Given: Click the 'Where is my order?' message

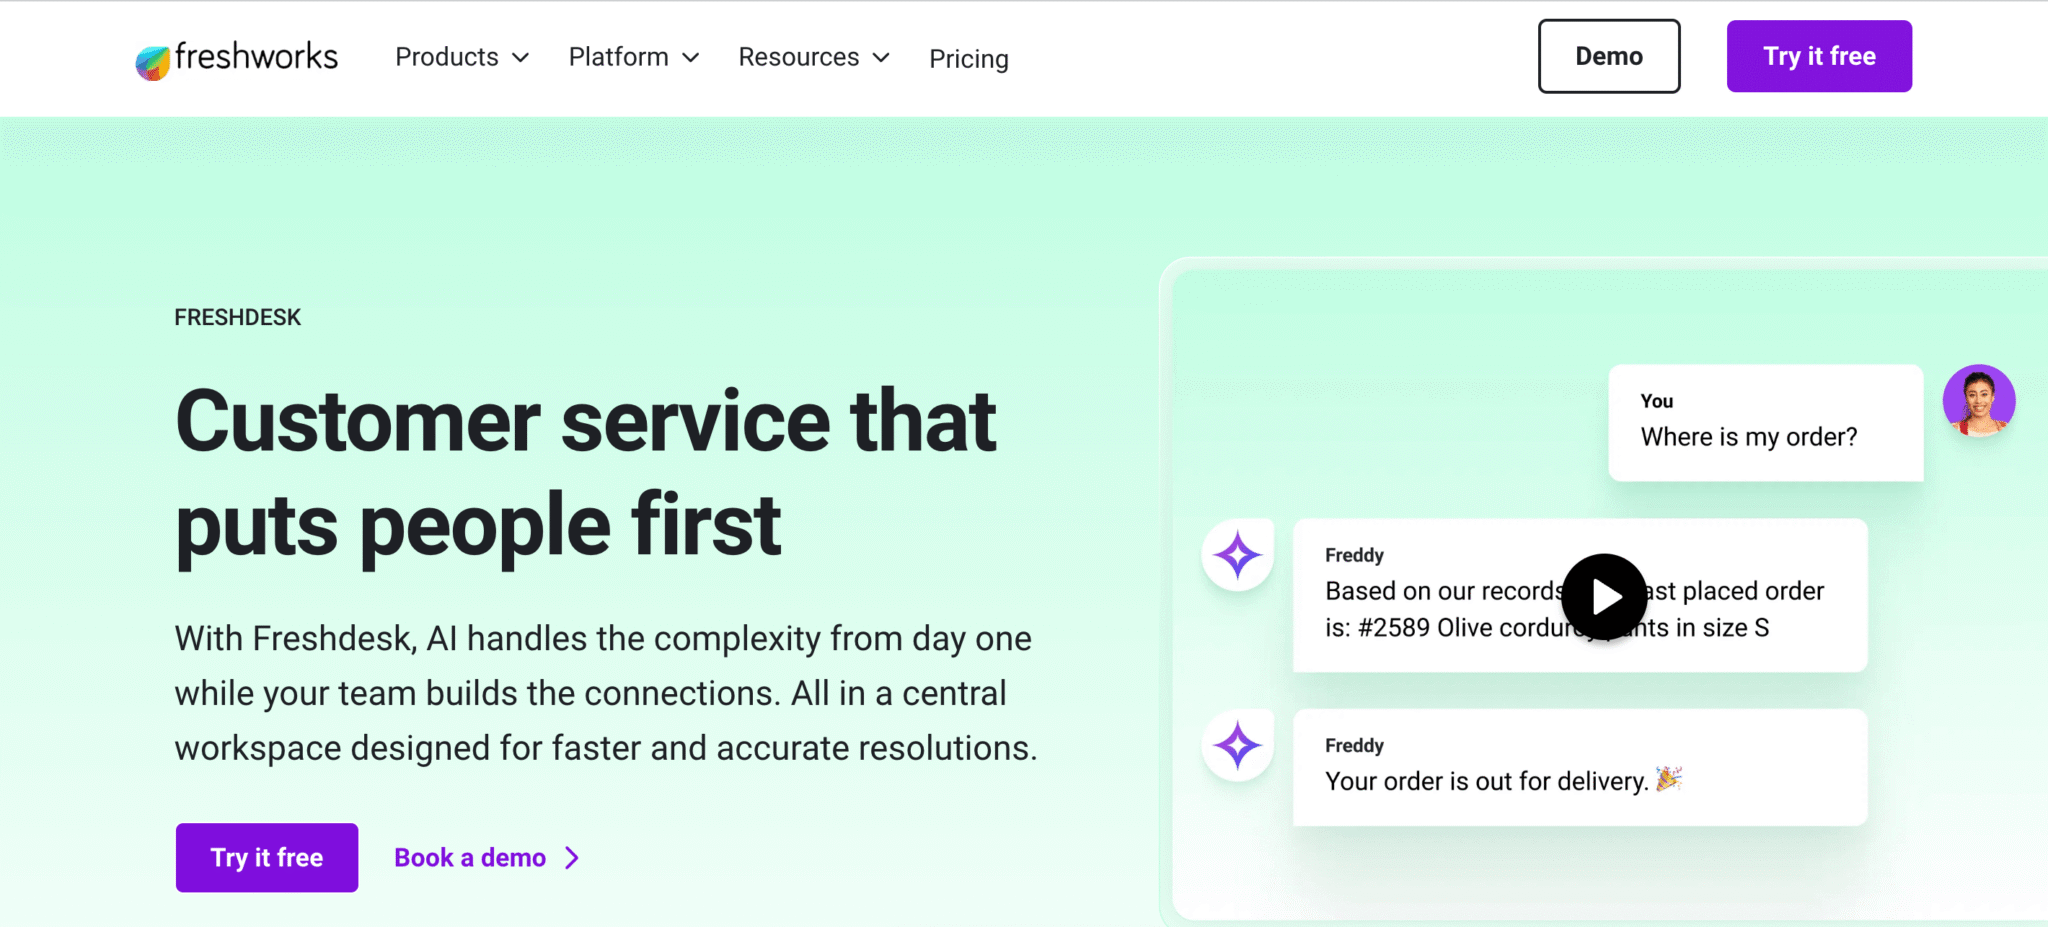Looking at the screenshot, I should click(1766, 423).
